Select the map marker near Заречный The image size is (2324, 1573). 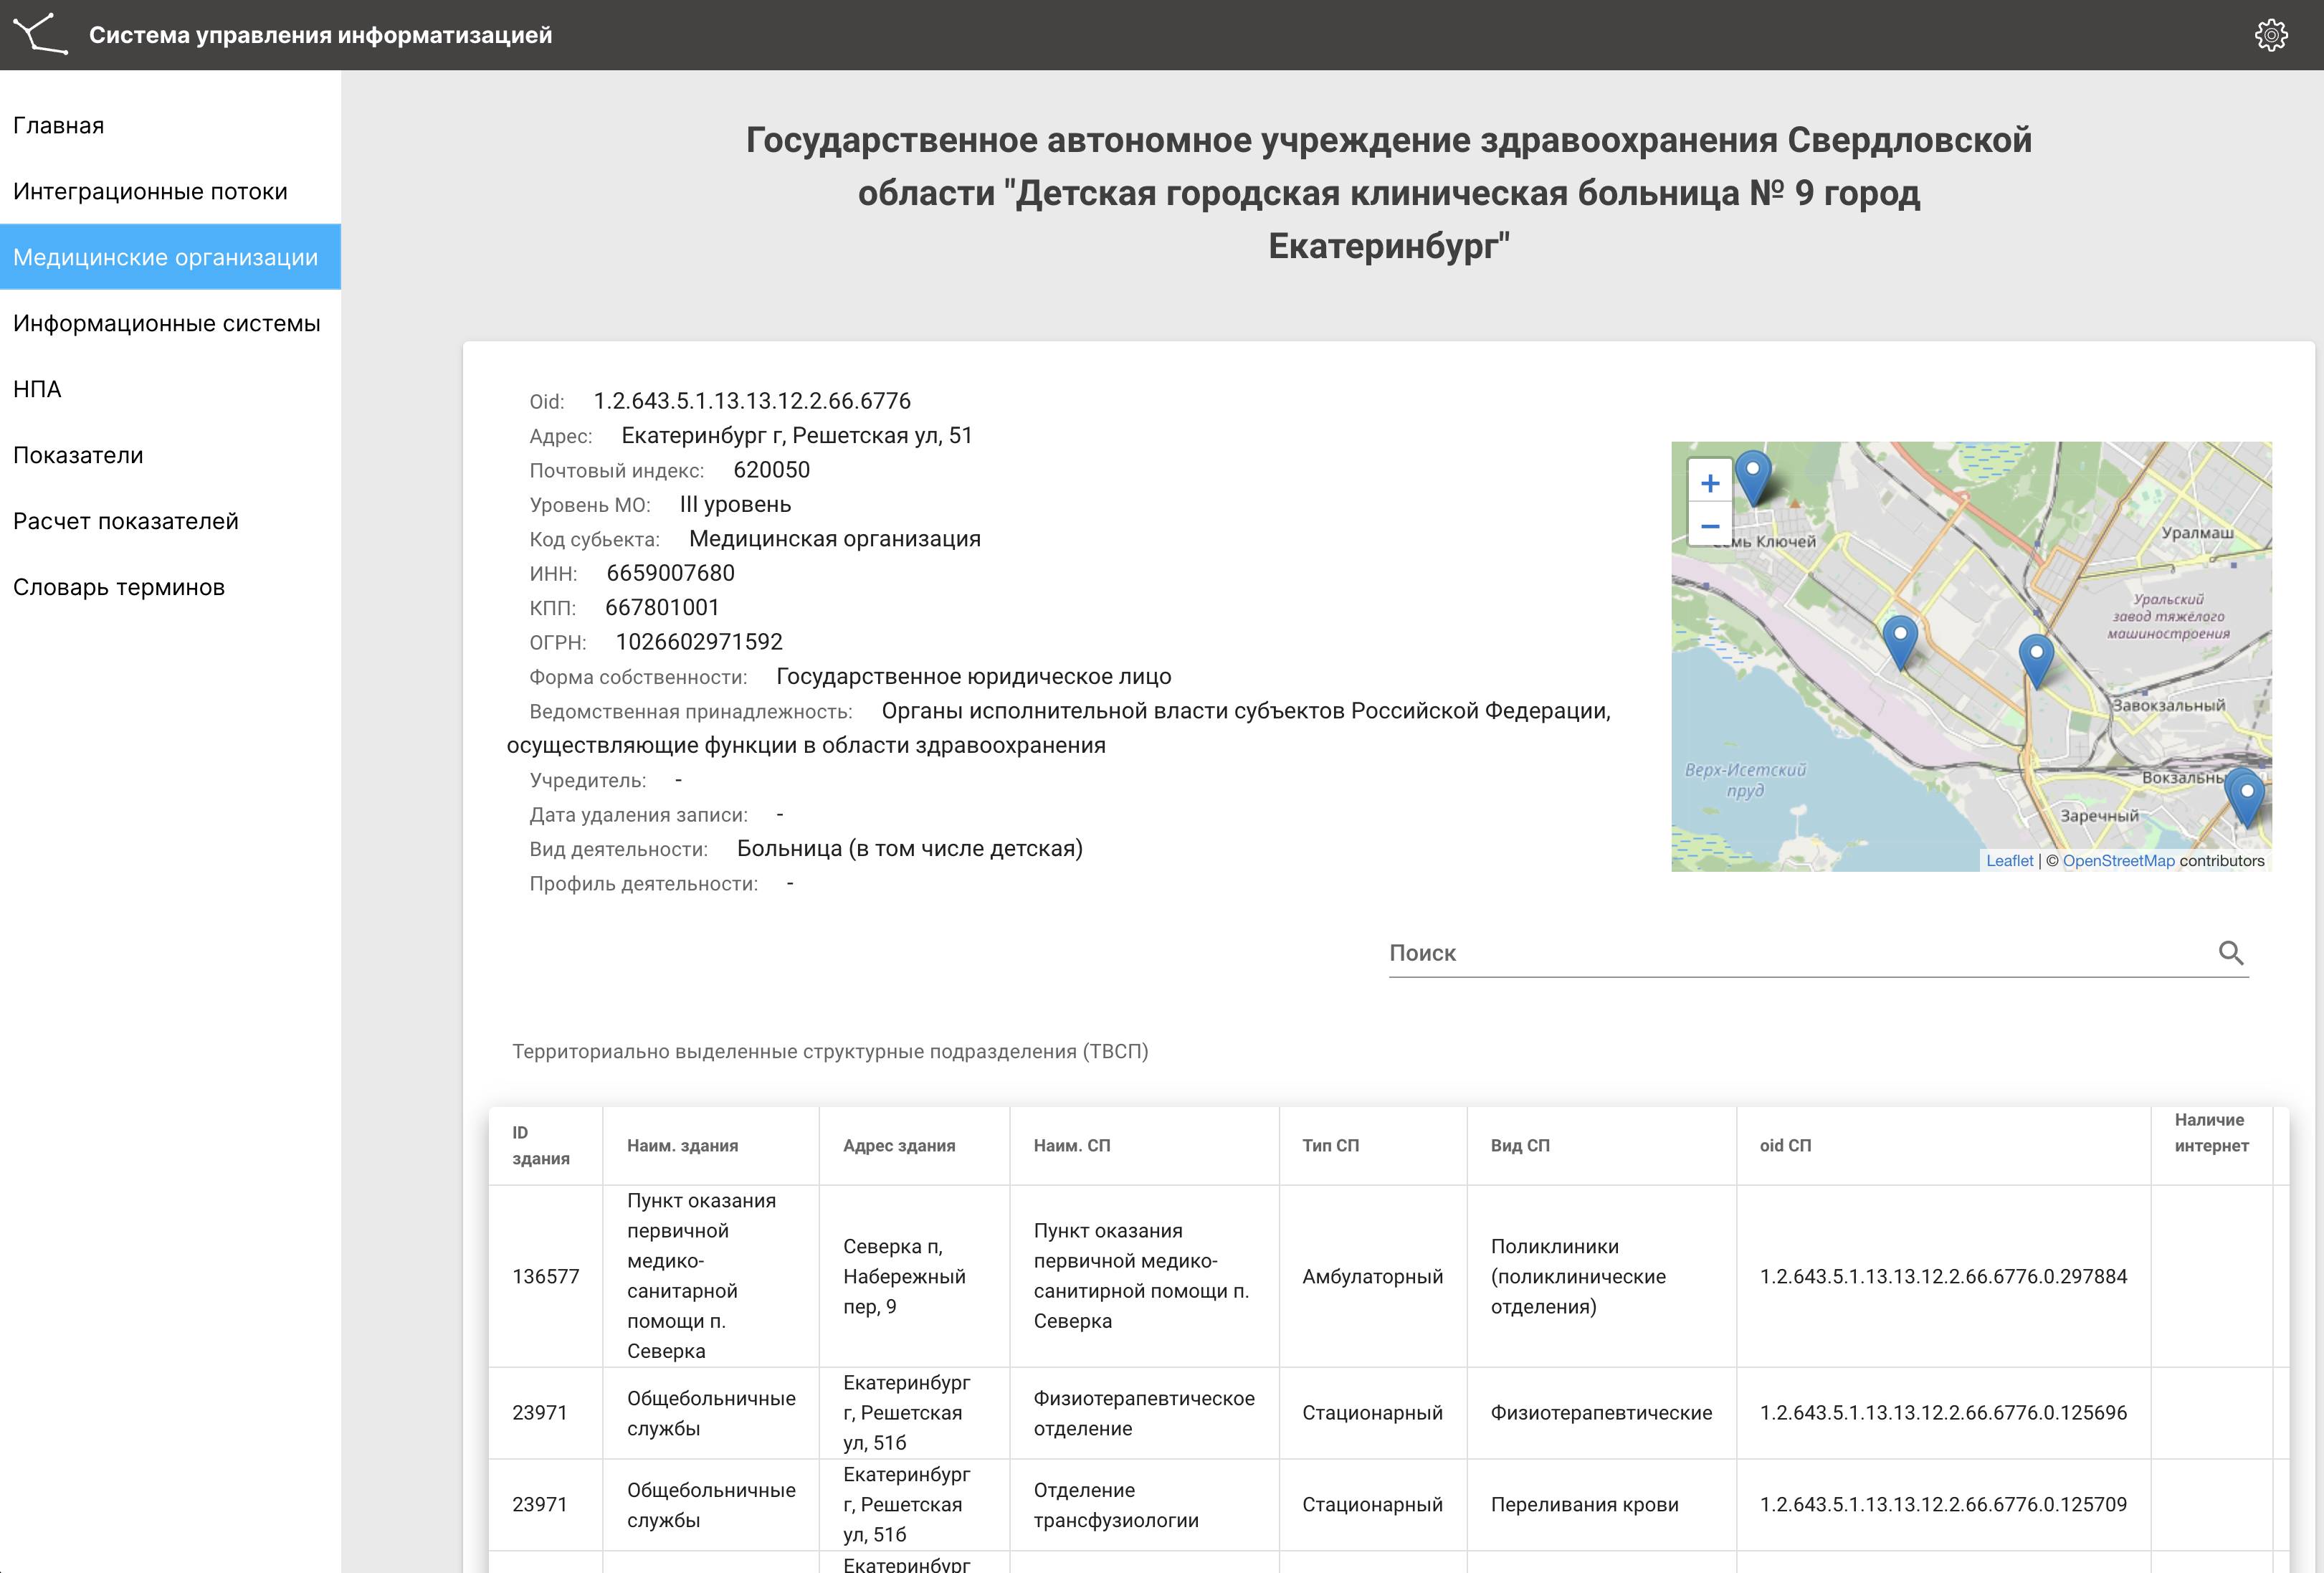(2246, 799)
